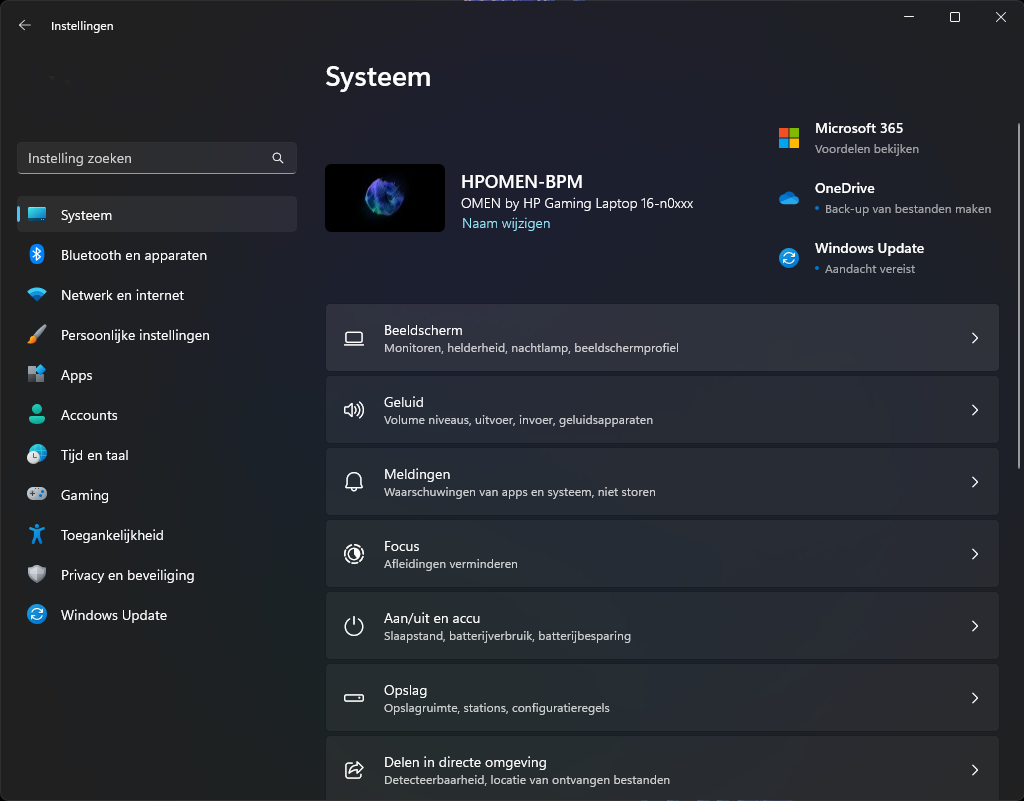1024x801 pixels.
Task: Click the Meldingen bell icon
Action: 354,482
